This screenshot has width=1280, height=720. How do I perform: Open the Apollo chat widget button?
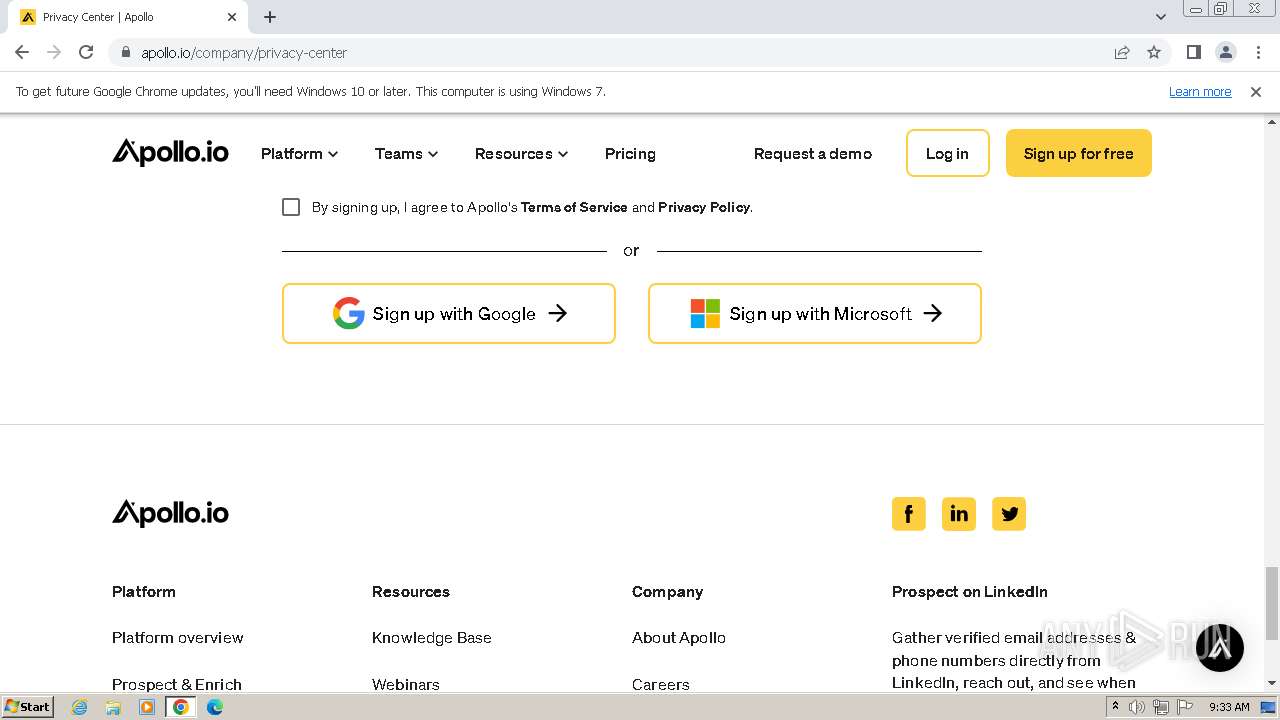click(x=1220, y=647)
